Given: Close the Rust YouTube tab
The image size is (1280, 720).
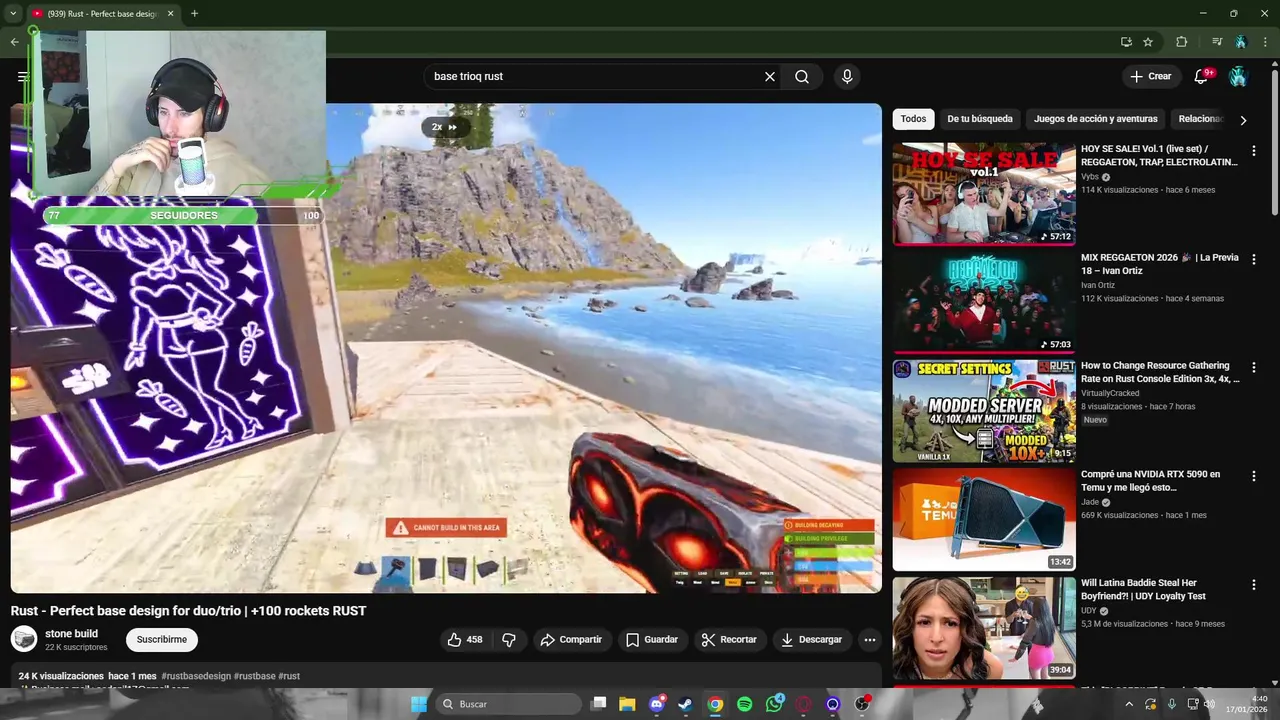Looking at the screenshot, I should click(x=170, y=13).
